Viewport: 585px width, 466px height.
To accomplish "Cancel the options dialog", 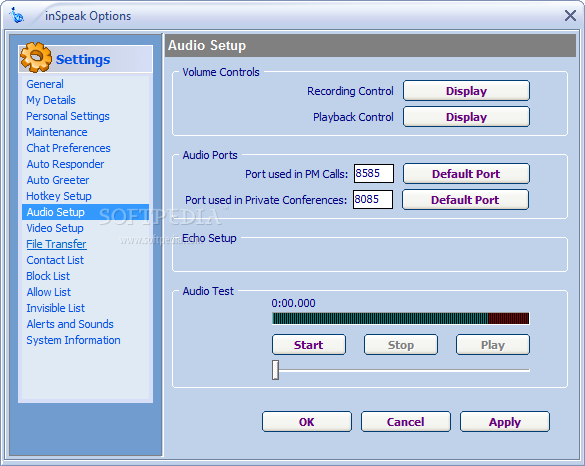I will [x=406, y=422].
